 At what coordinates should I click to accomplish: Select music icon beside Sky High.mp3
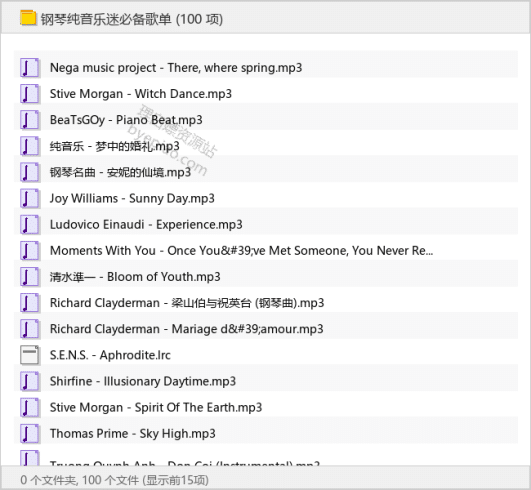coord(30,433)
